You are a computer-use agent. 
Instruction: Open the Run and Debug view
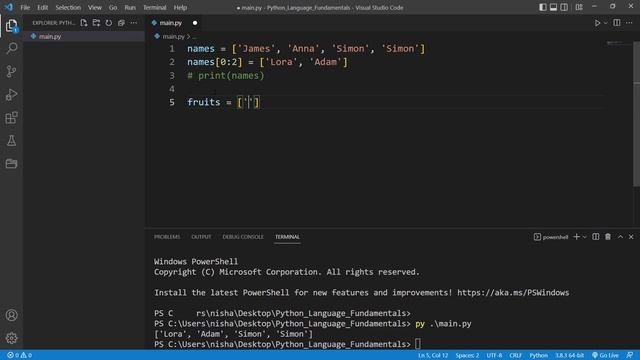(11, 95)
